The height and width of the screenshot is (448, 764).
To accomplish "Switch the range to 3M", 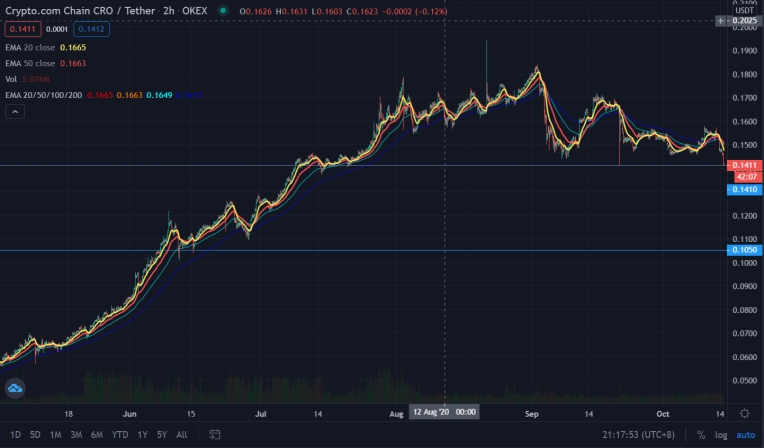I will [x=76, y=434].
